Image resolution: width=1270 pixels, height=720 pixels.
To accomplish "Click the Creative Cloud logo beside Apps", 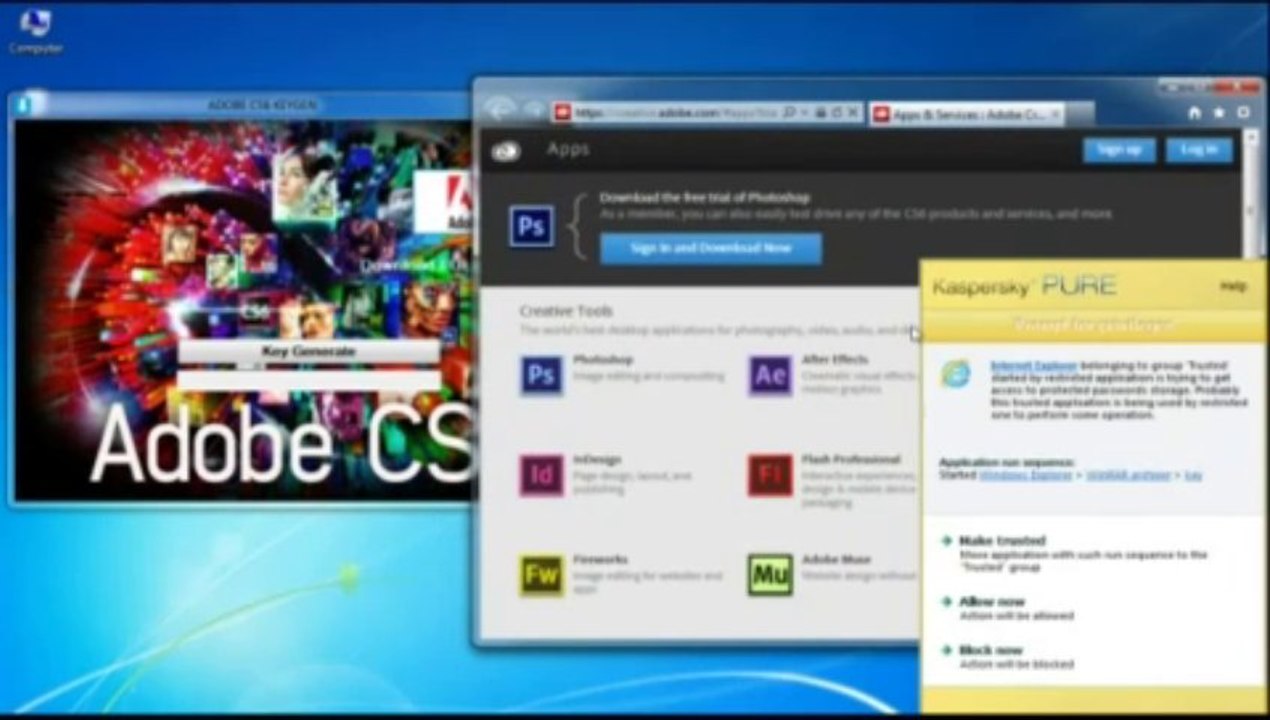I will 506,151.
